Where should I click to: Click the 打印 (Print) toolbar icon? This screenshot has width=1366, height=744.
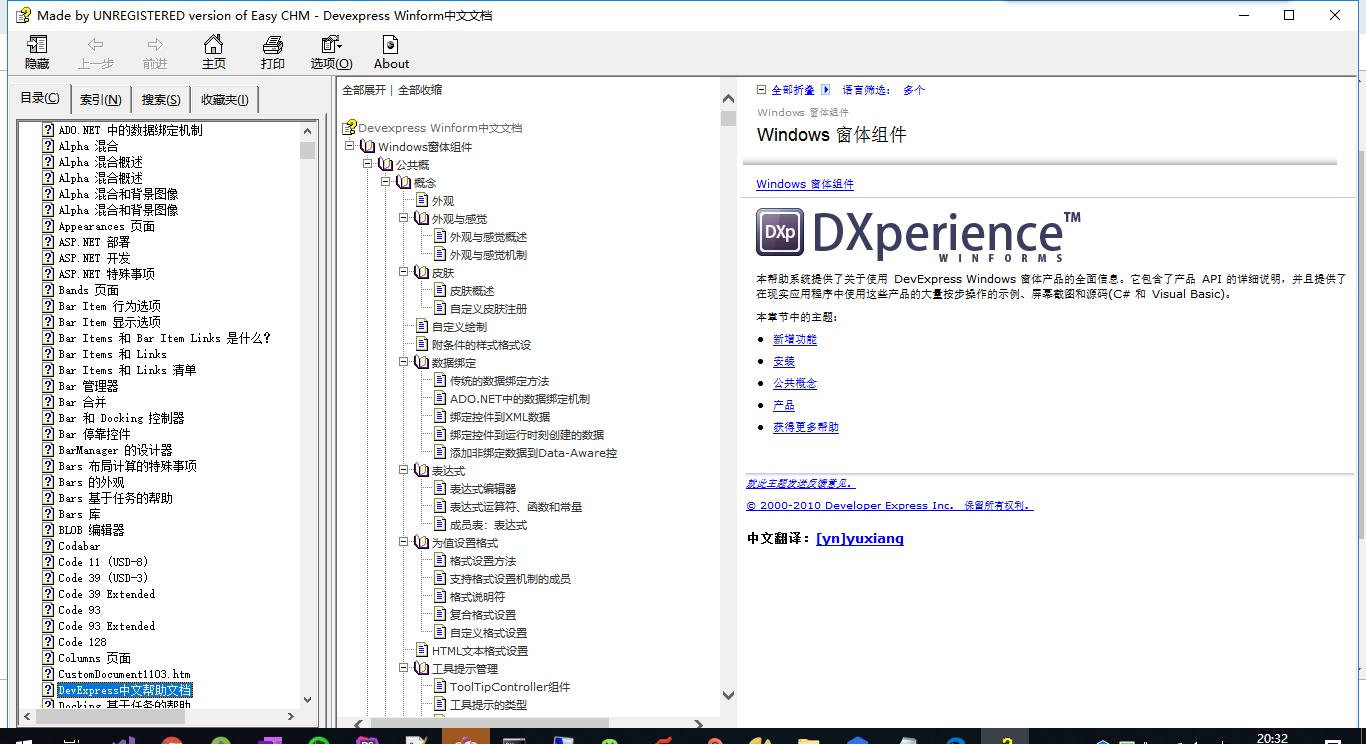pyautogui.click(x=272, y=45)
